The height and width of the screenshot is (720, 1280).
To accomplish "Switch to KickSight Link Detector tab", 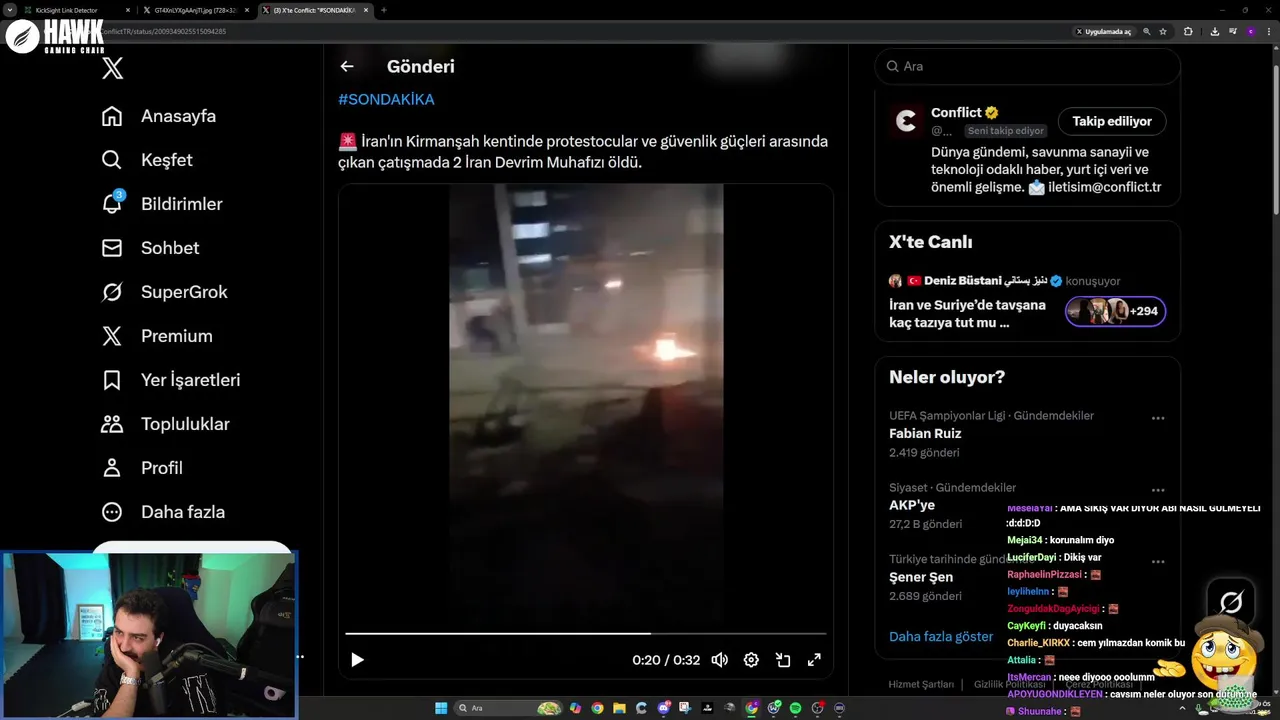I will pos(76,10).
